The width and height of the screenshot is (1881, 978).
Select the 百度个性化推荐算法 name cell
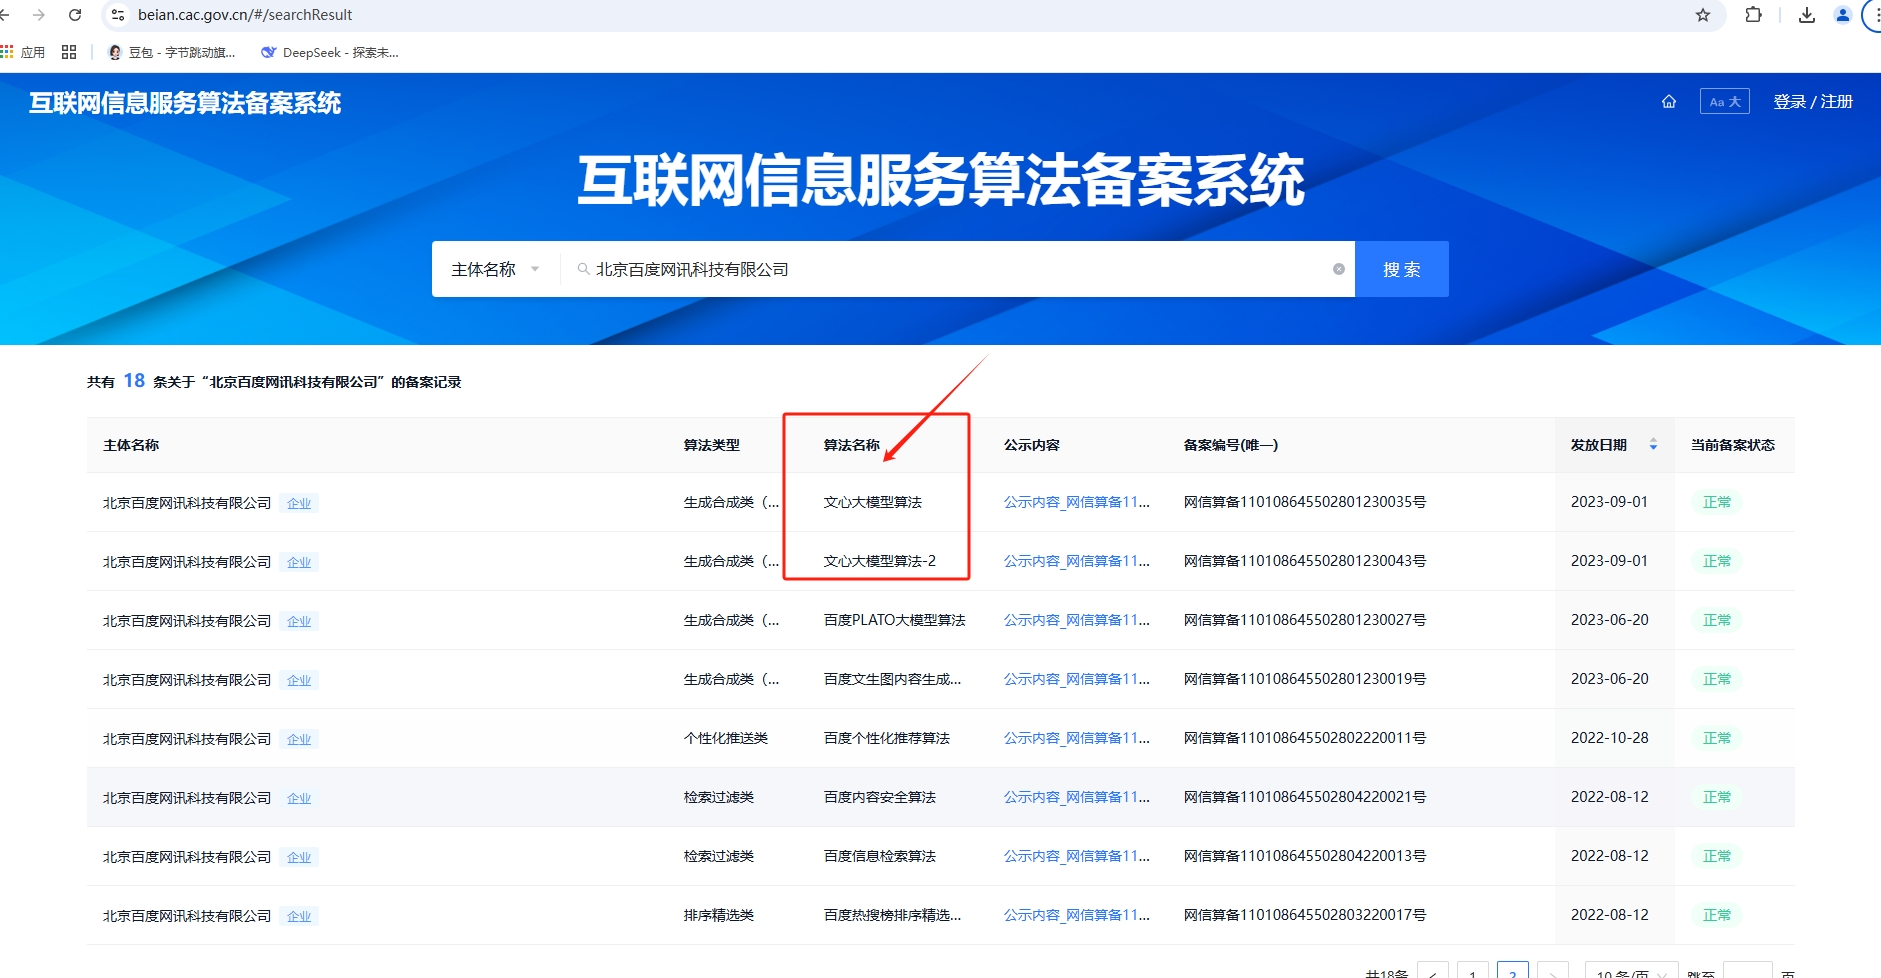click(887, 738)
